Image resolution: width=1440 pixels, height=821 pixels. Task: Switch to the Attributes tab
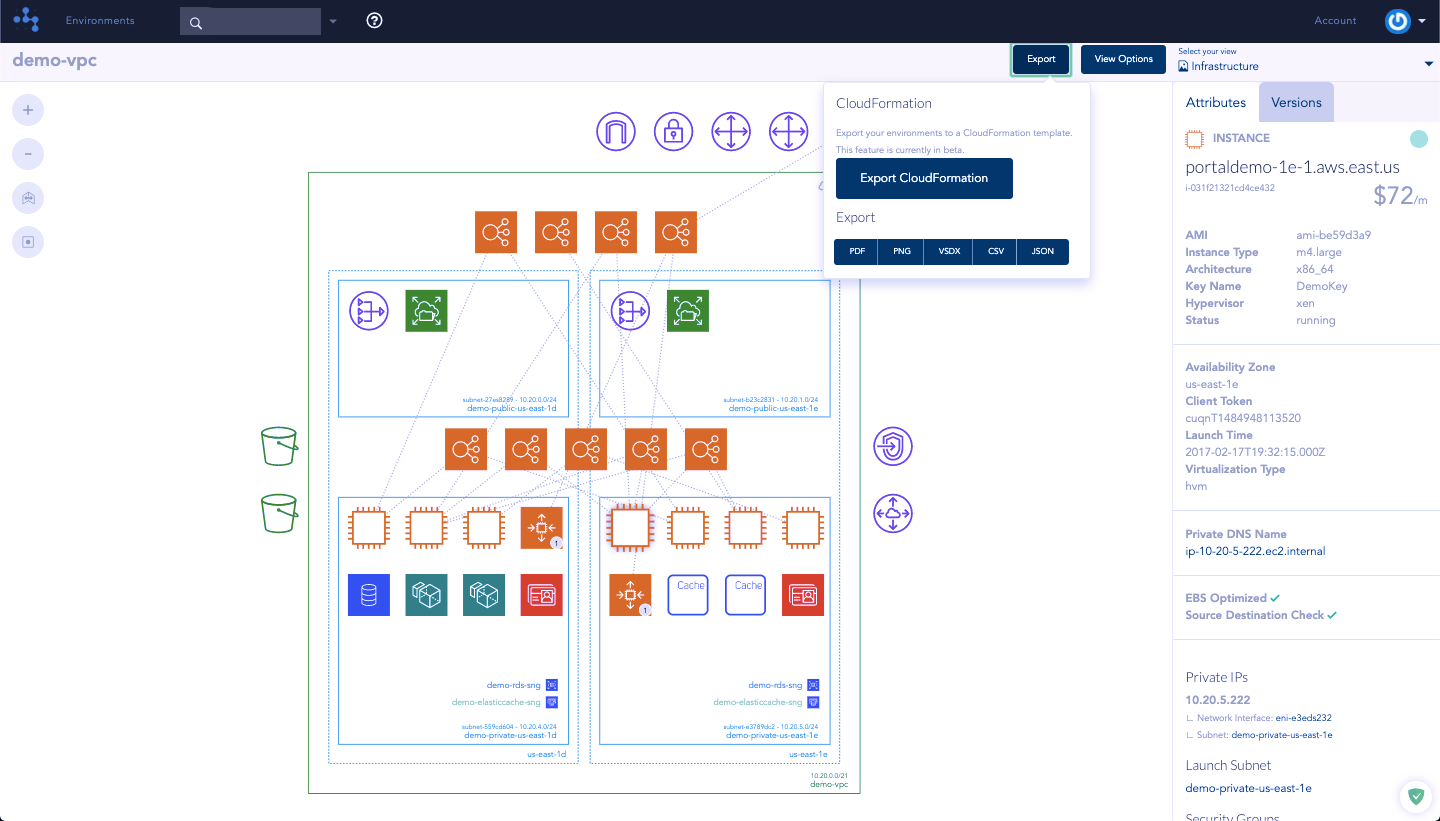(1215, 102)
